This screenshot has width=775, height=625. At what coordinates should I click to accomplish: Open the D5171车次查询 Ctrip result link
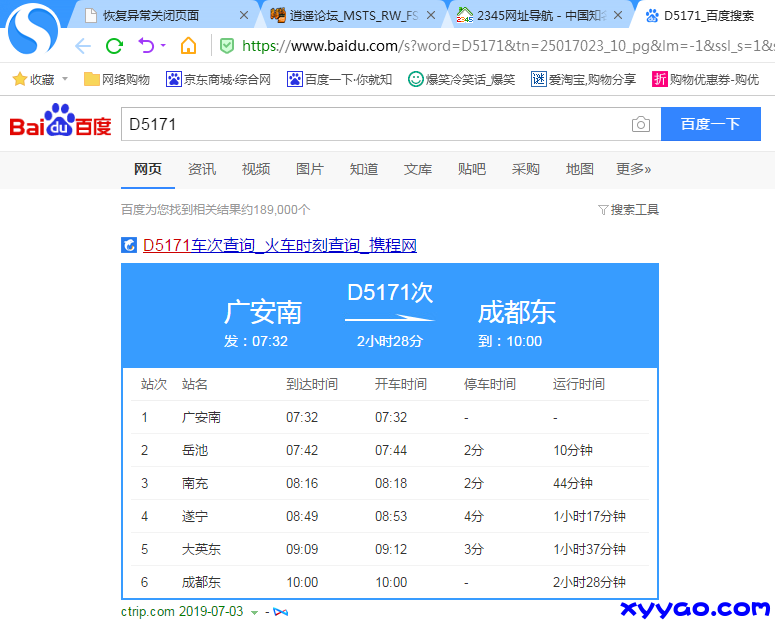279,245
